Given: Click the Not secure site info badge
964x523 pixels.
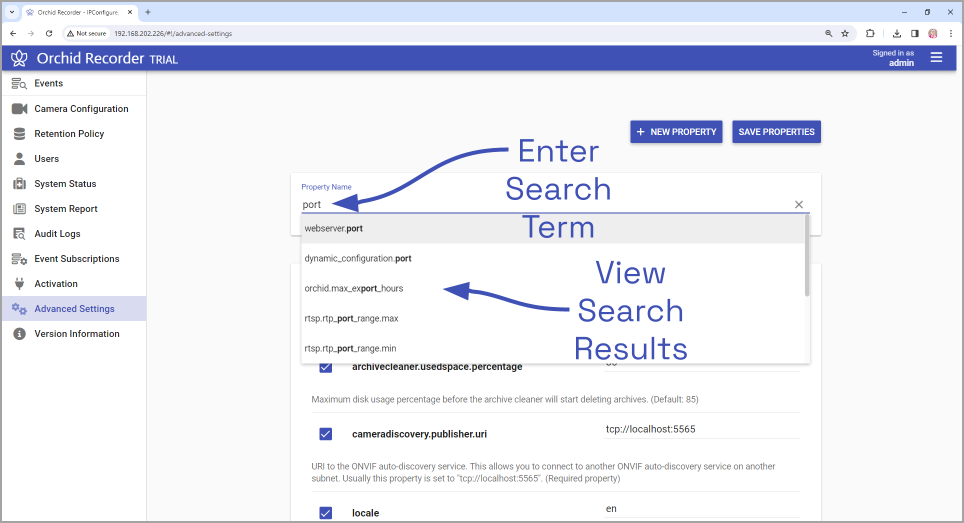Looking at the screenshot, I should 87,33.
